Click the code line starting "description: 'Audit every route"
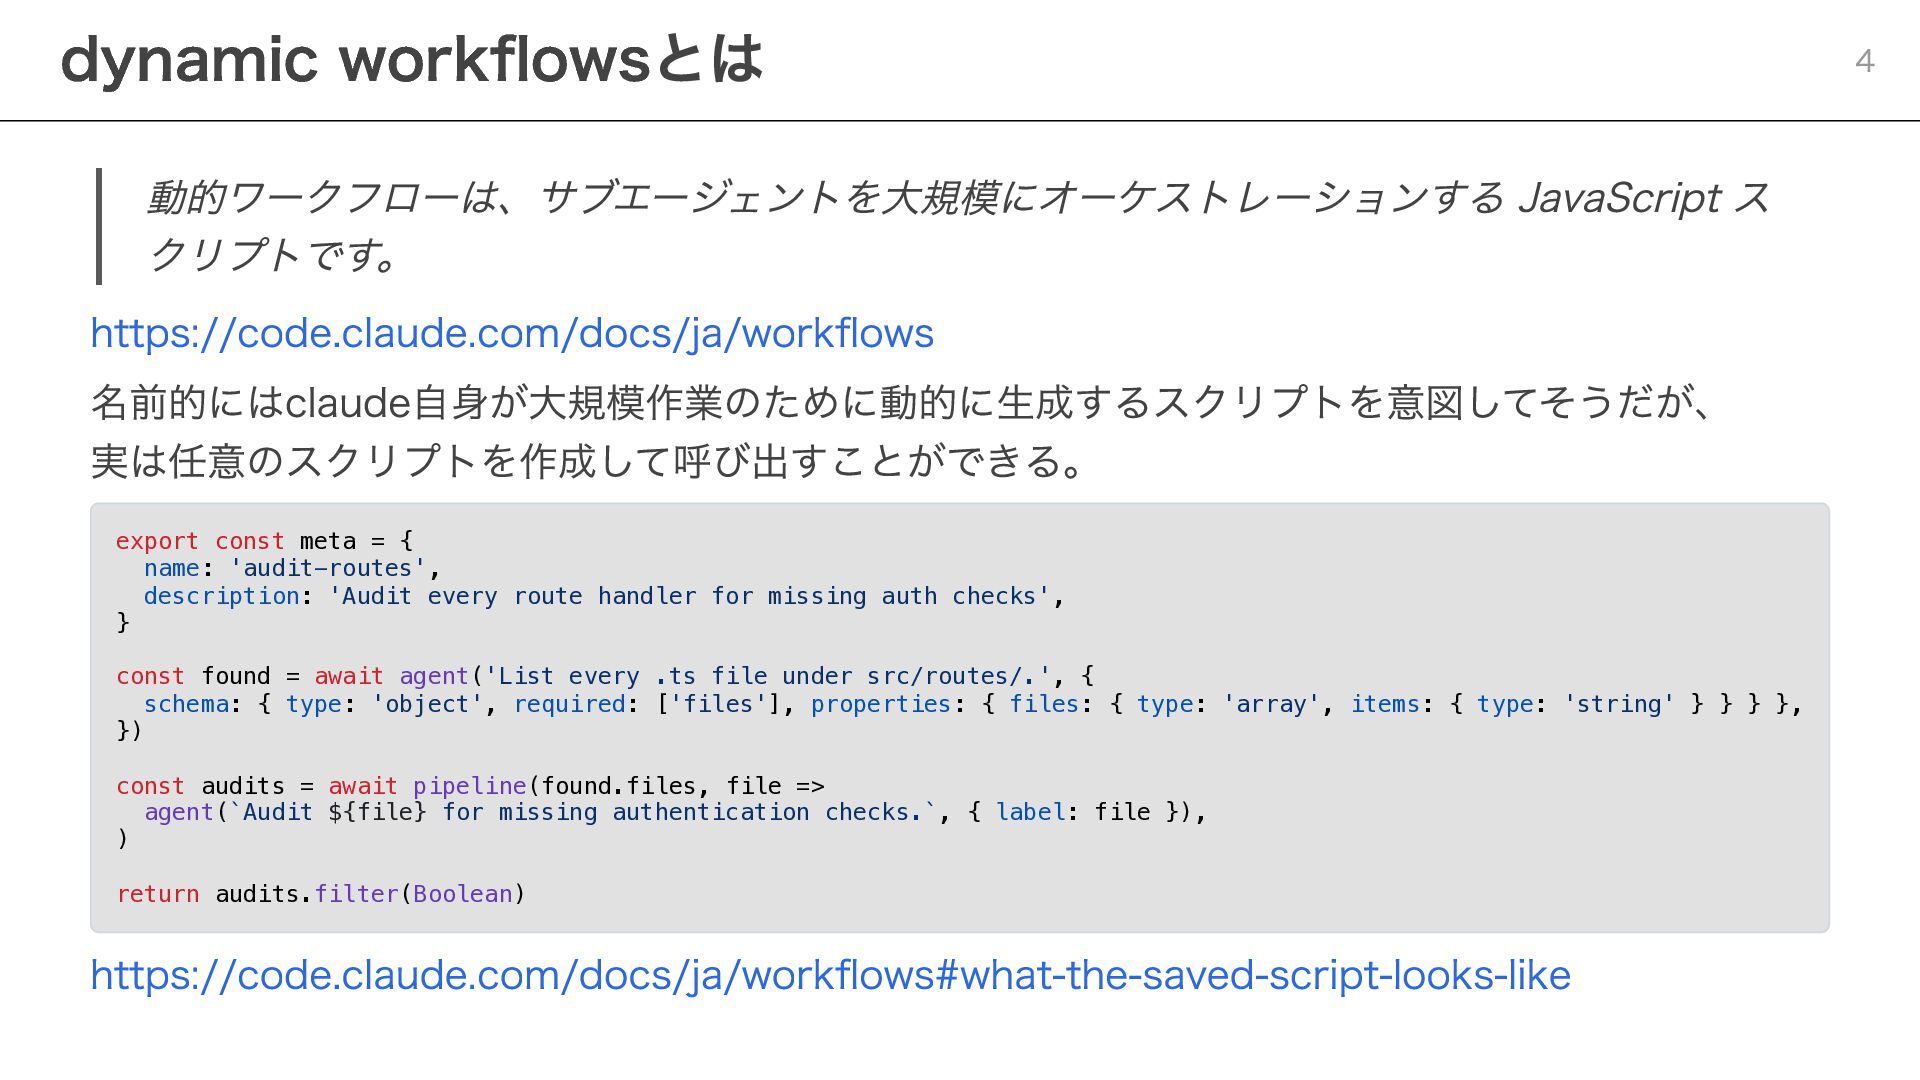1920x1080 pixels. [x=604, y=596]
